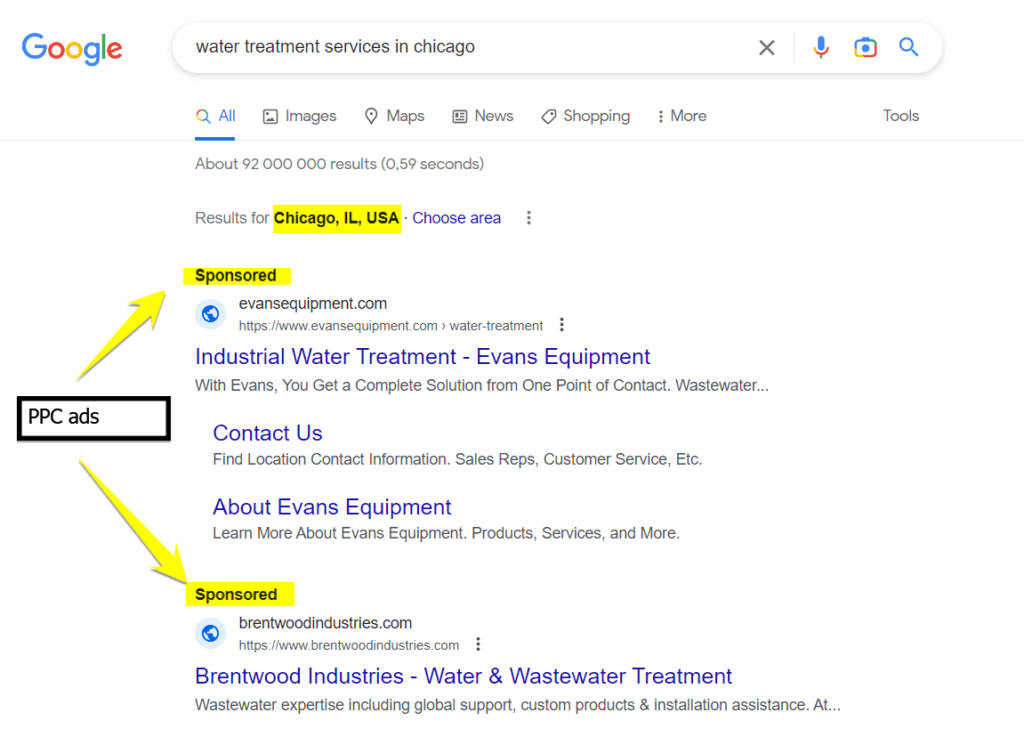Click the Images picture icon
This screenshot has height=729, width=1024.
tap(269, 116)
